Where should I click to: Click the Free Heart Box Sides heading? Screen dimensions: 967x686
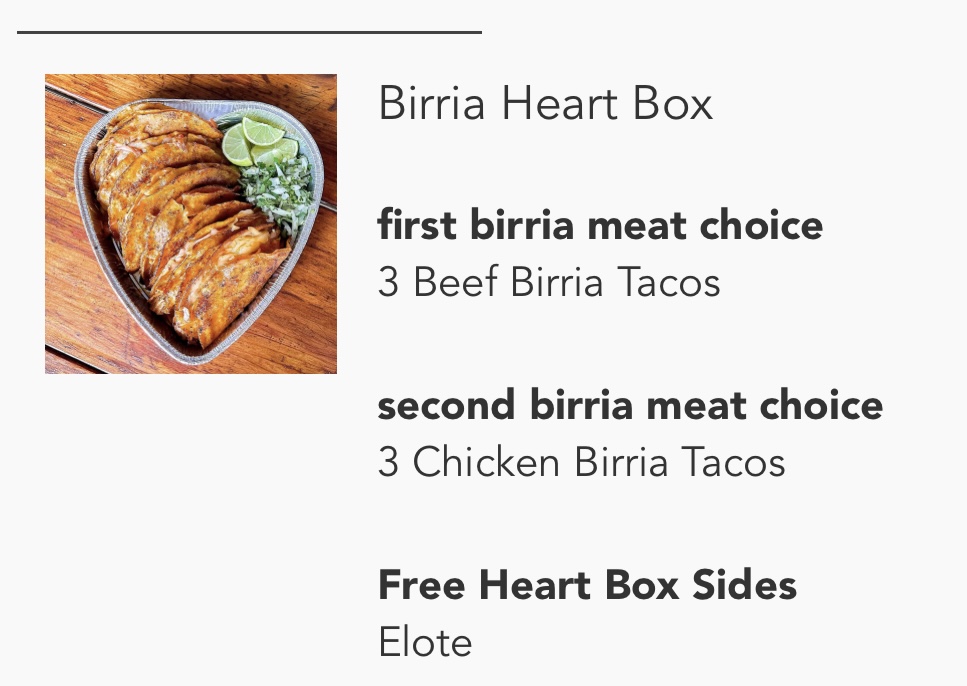tap(587, 585)
